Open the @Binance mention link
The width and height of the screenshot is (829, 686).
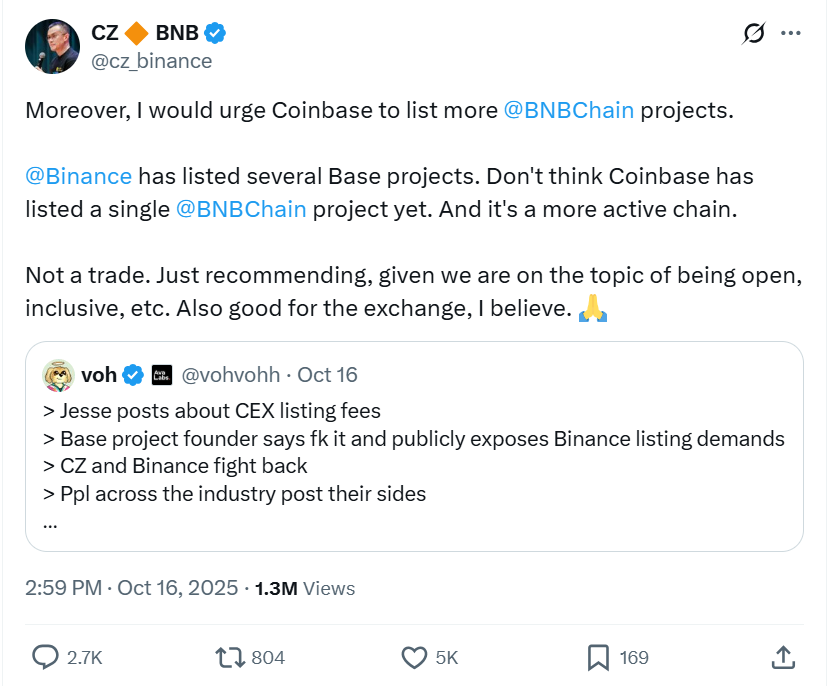click(78, 176)
